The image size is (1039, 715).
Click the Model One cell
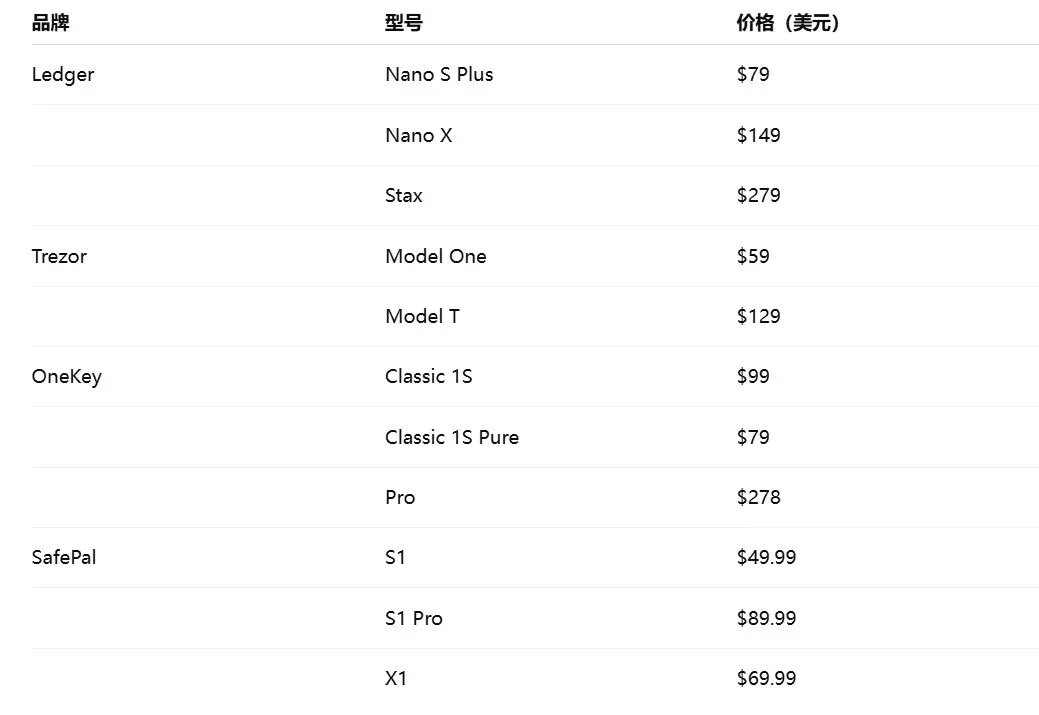pyautogui.click(x=435, y=256)
